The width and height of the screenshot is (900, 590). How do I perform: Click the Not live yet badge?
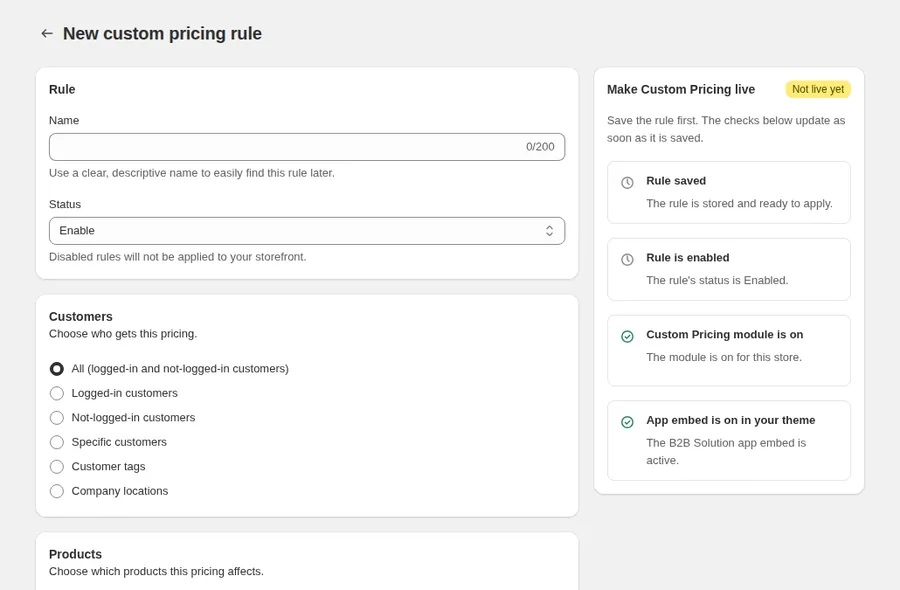(818, 89)
